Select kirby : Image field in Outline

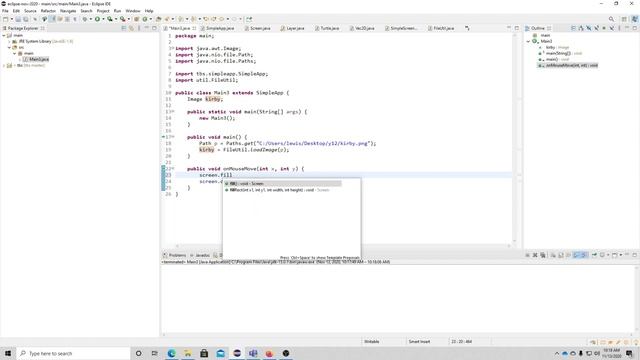coord(554,47)
